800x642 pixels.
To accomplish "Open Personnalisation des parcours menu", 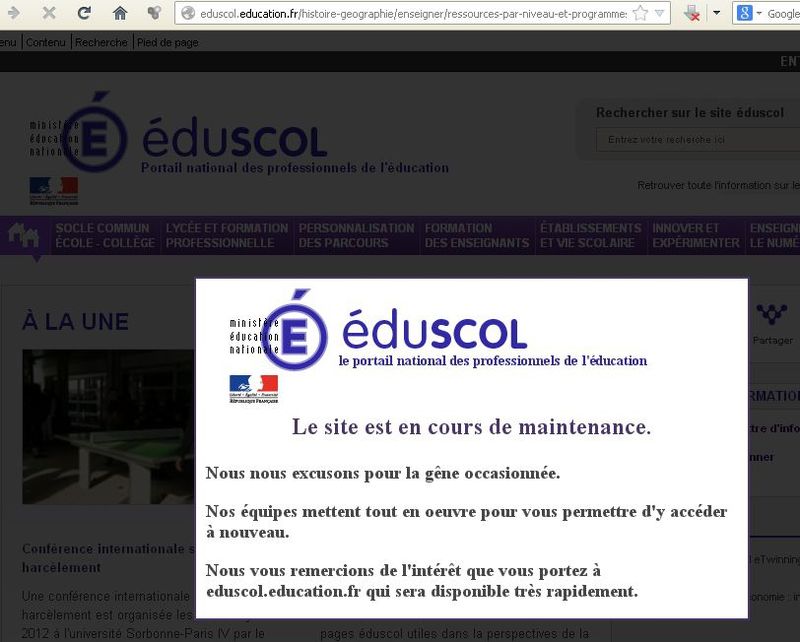I will [x=356, y=235].
